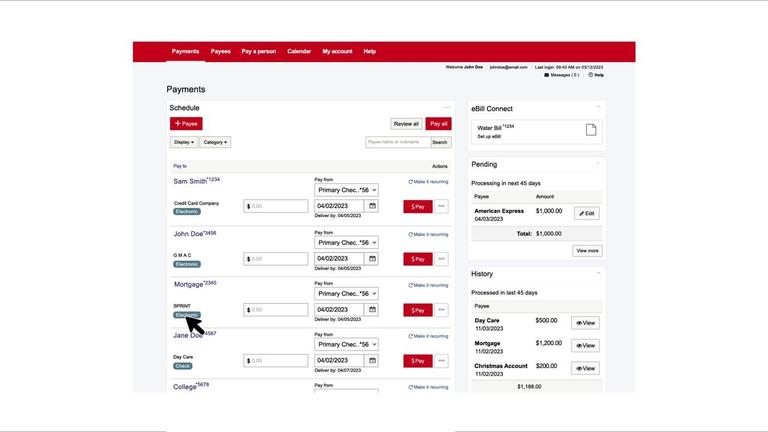This screenshot has height=432, width=768.
Task: Collapse the Schedule panel
Action: (x=447, y=107)
